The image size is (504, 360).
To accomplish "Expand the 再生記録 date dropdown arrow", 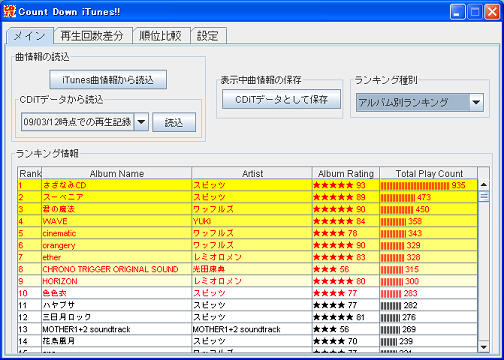I will (x=141, y=122).
